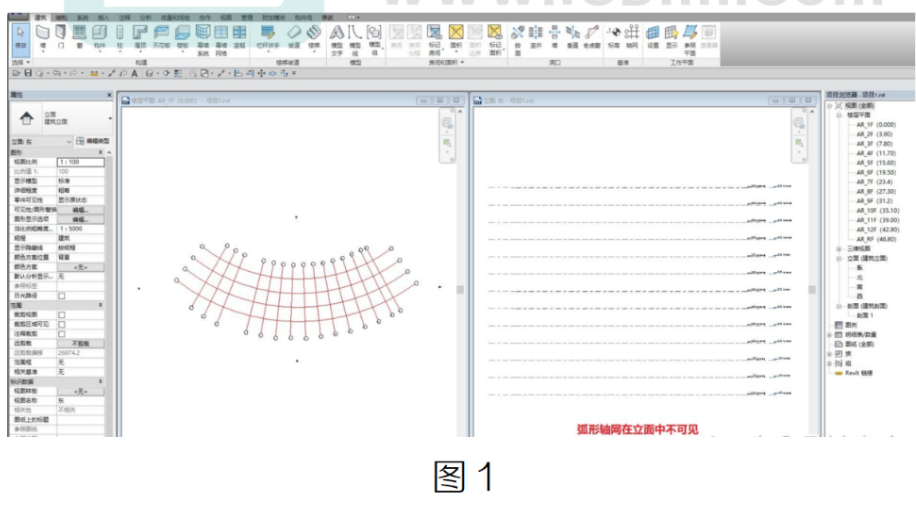Click the 不剪裁 far clipping button
Viewport: 916px width, 511px height.
[81, 343]
